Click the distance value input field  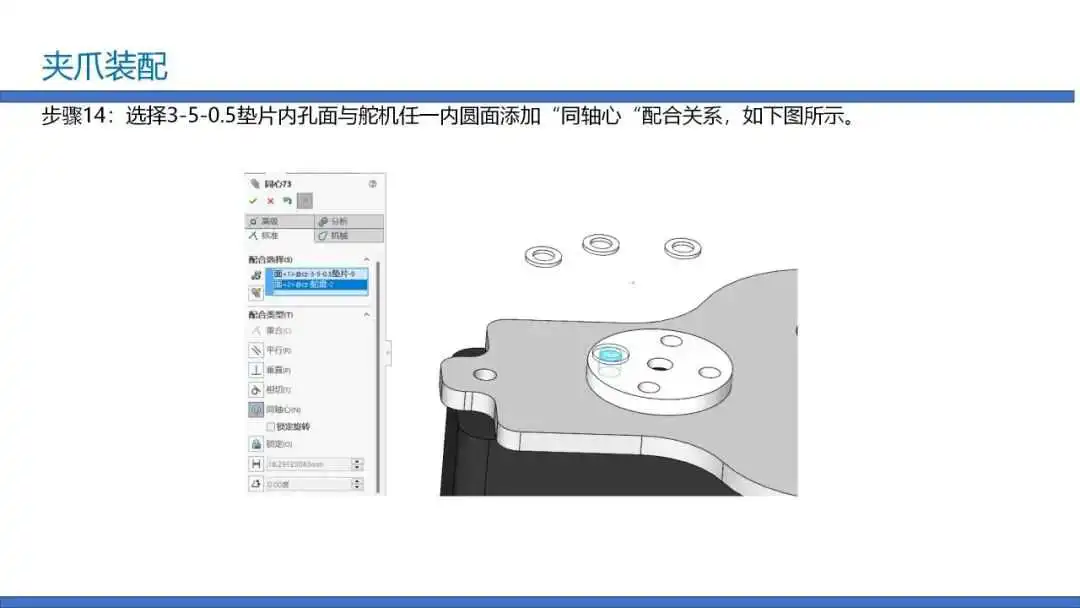click(308, 465)
